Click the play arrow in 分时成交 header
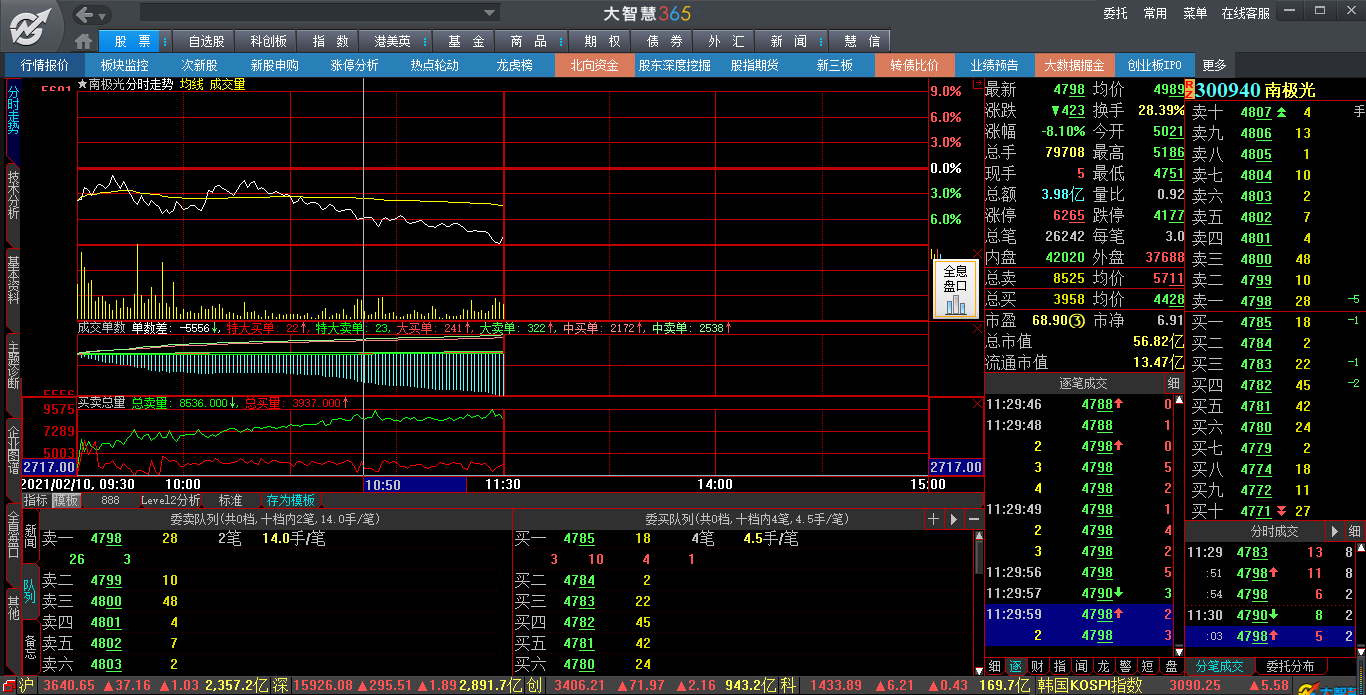Screen dimensions: 1366x695 coord(1334,532)
